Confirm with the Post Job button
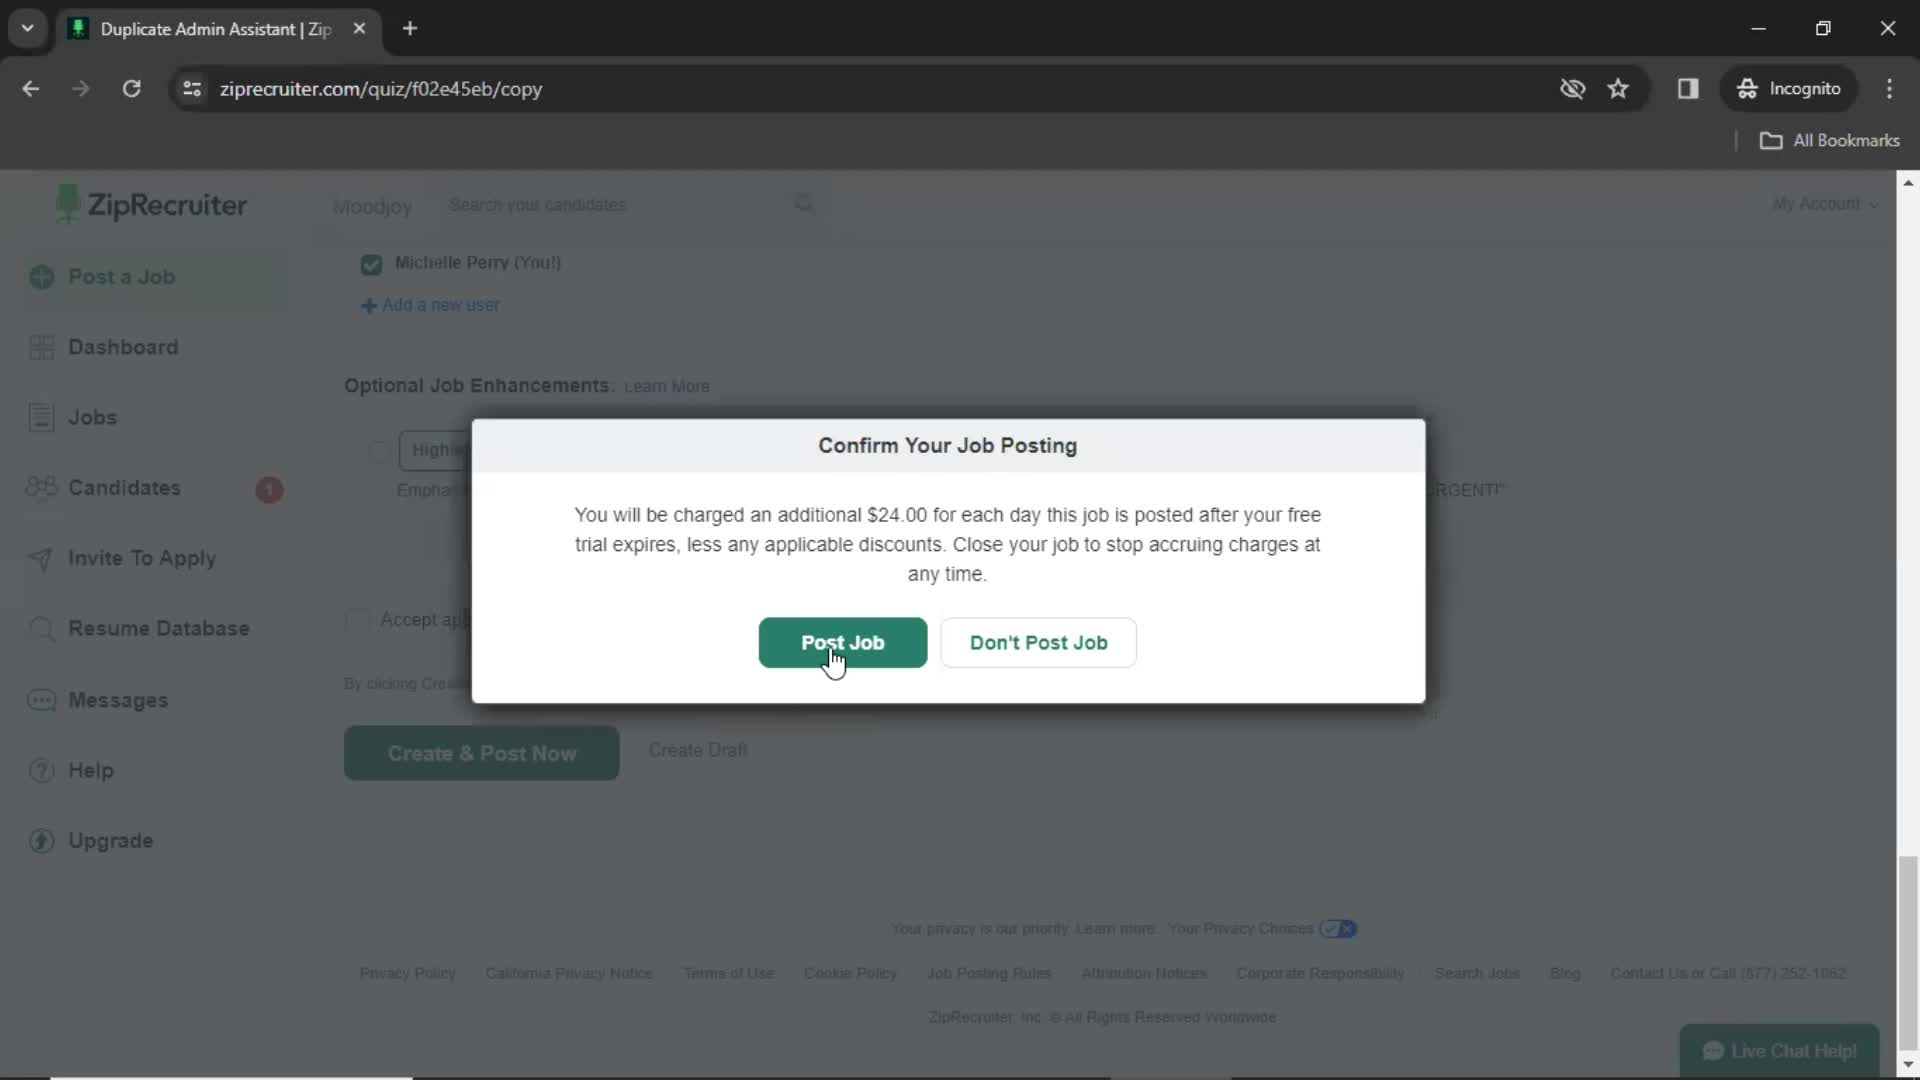This screenshot has height=1080, width=1920. pyautogui.click(x=842, y=643)
